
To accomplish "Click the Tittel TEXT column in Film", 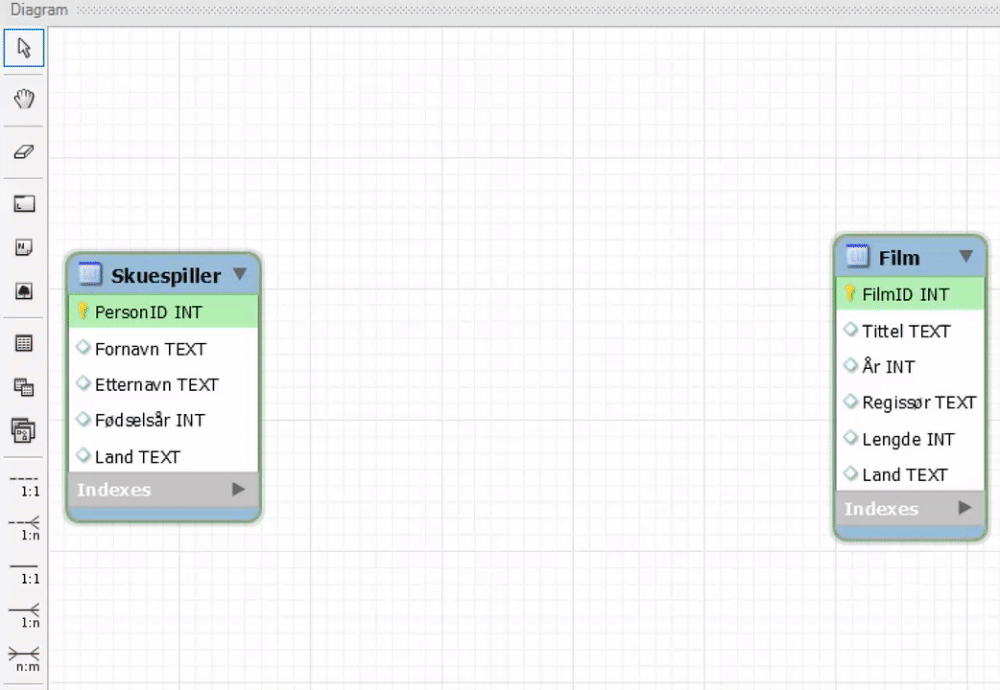I will click(906, 331).
